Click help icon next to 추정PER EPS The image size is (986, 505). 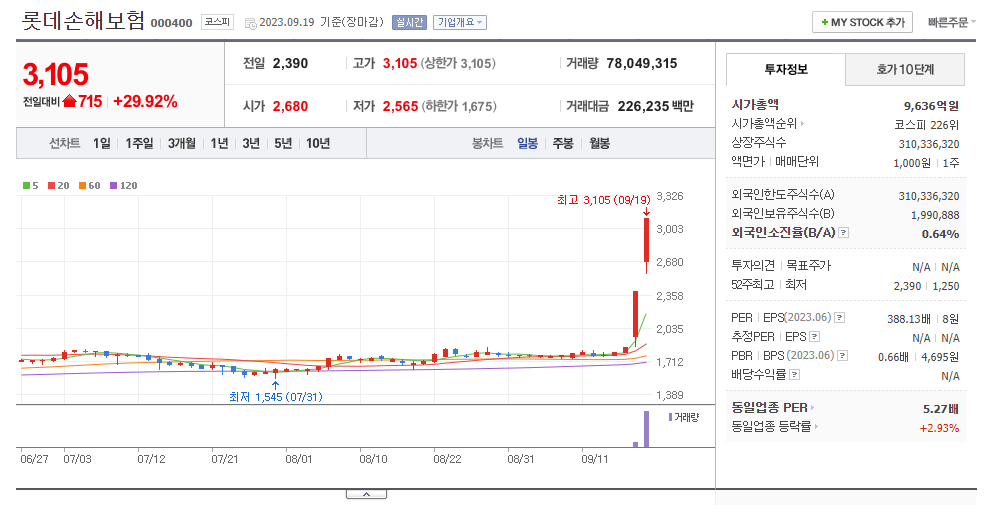(815, 336)
